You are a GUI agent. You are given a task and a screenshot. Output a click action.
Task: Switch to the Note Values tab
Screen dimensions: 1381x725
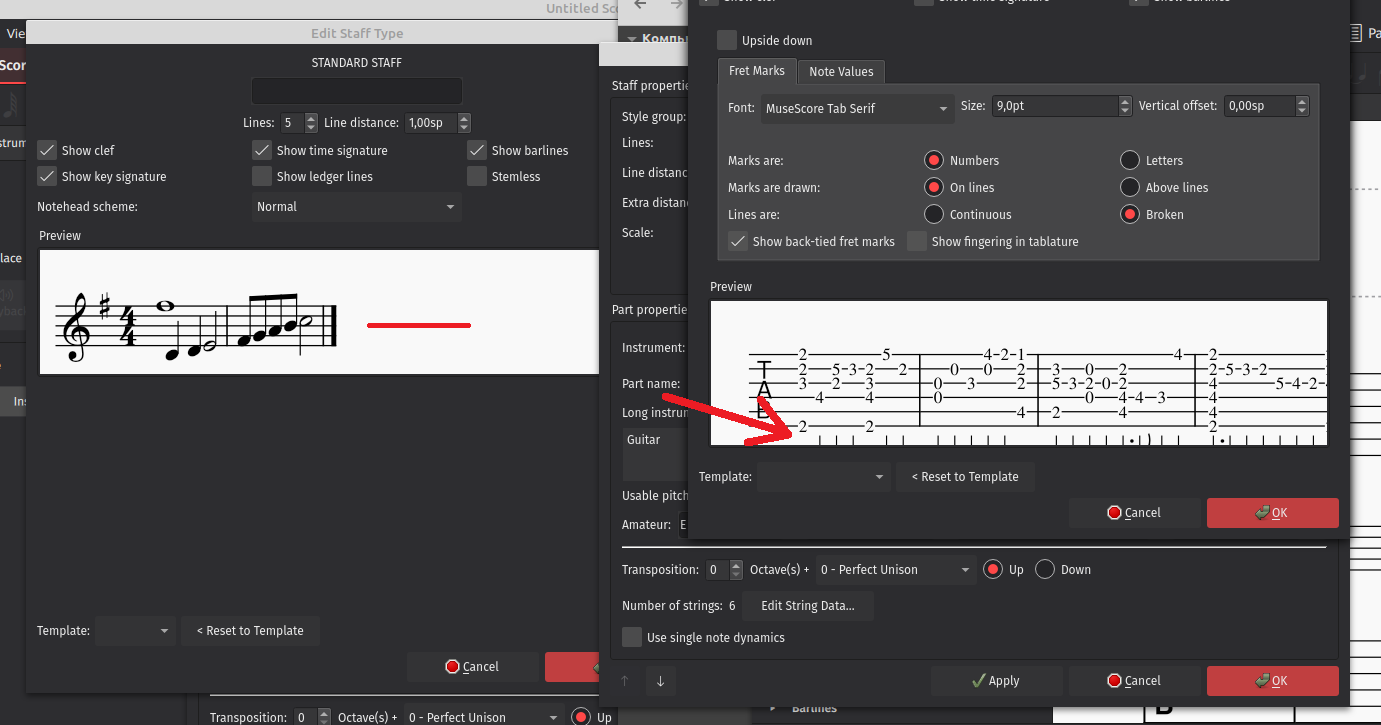coord(841,72)
